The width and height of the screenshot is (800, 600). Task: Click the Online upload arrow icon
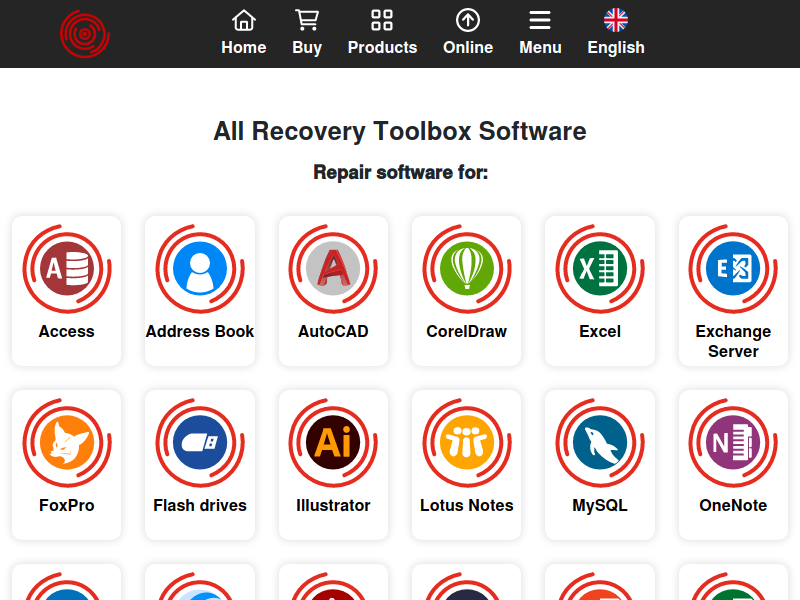[468, 20]
